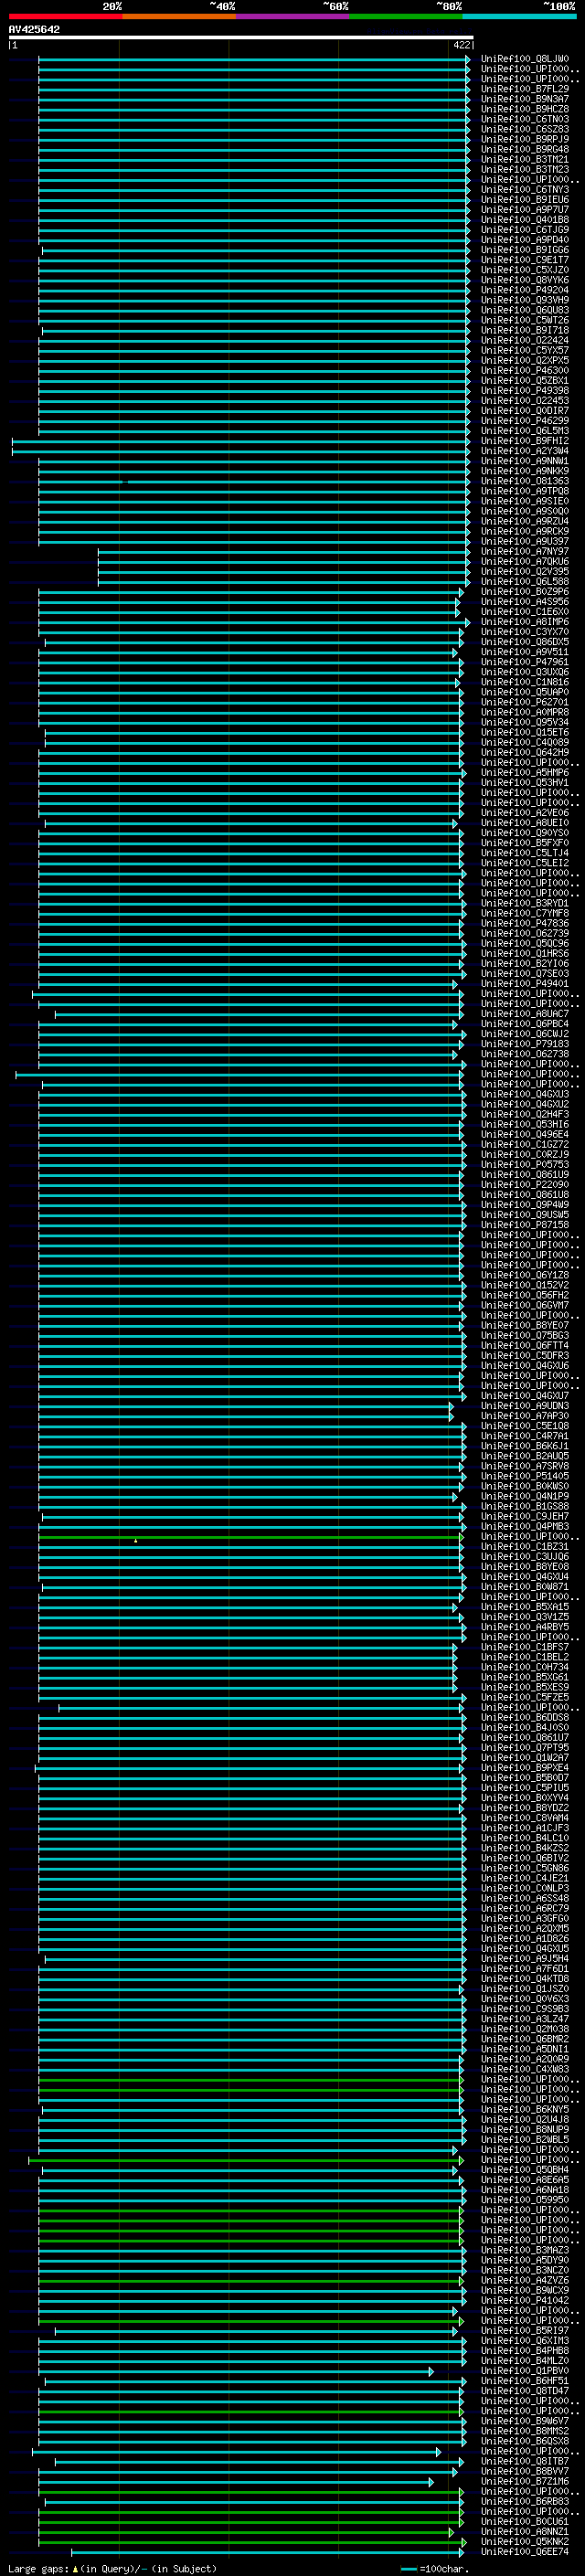
Task: Click the UniRef100_B3RYD1 label
Action: click(x=525, y=904)
